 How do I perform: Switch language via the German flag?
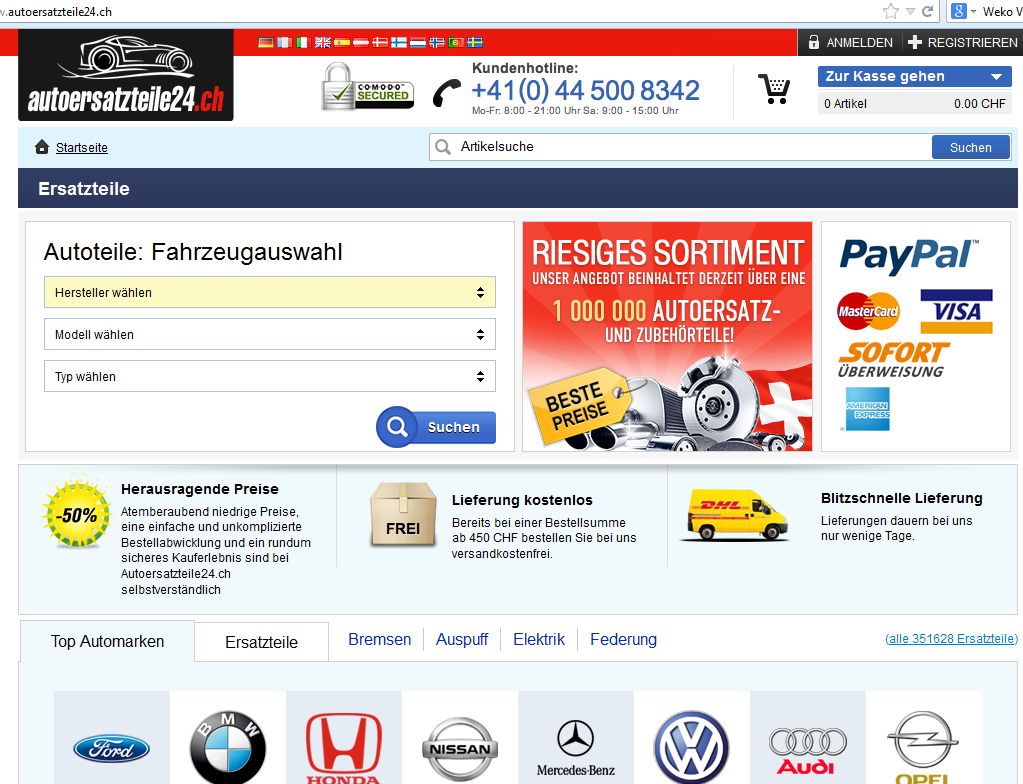point(266,42)
